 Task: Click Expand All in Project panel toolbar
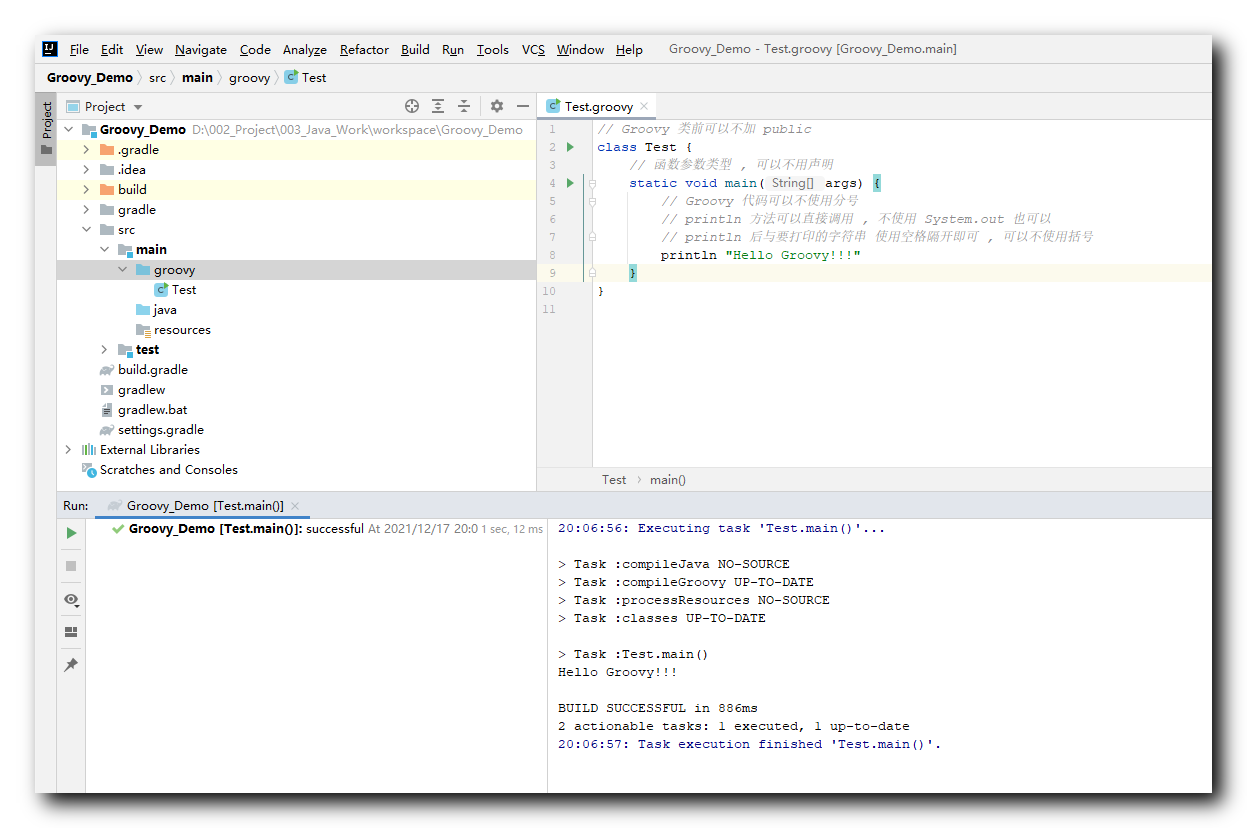tap(438, 106)
